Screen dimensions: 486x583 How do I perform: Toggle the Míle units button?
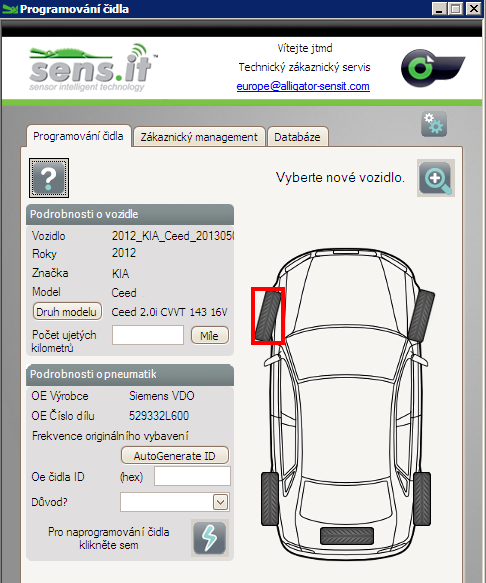click(209, 335)
